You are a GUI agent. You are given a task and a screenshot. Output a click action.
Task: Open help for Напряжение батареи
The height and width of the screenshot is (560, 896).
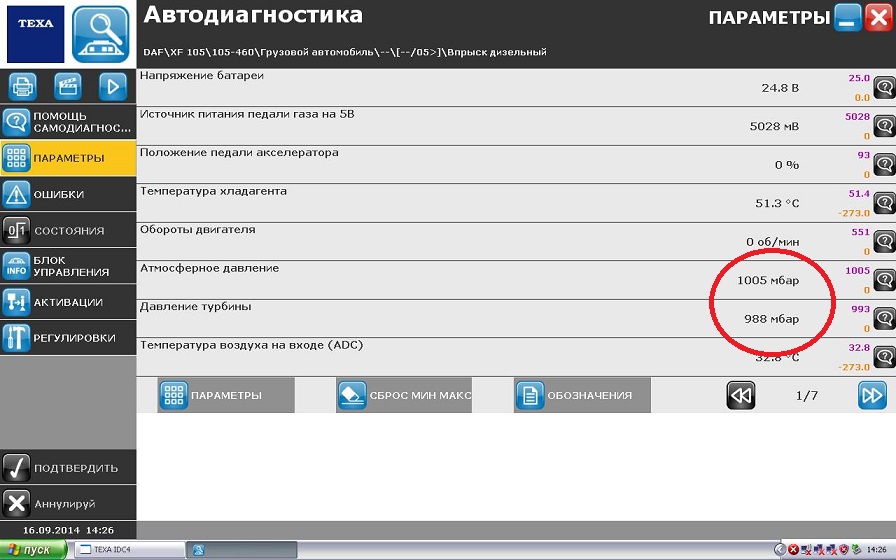(x=885, y=88)
